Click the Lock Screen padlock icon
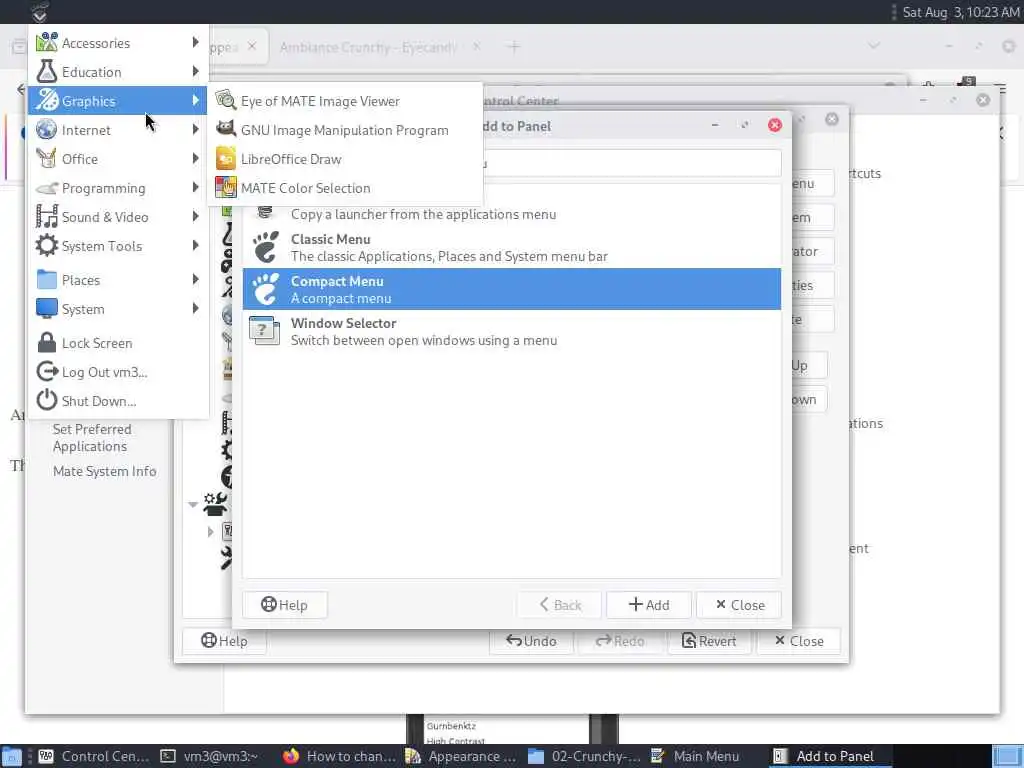 46,343
